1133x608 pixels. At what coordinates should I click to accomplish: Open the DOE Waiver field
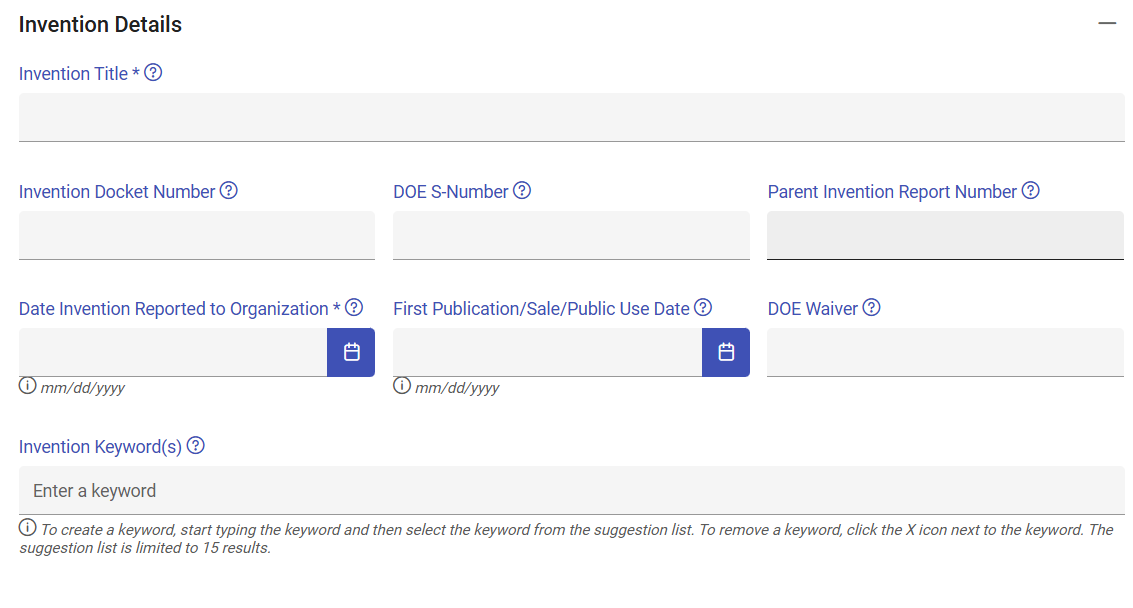pos(945,352)
